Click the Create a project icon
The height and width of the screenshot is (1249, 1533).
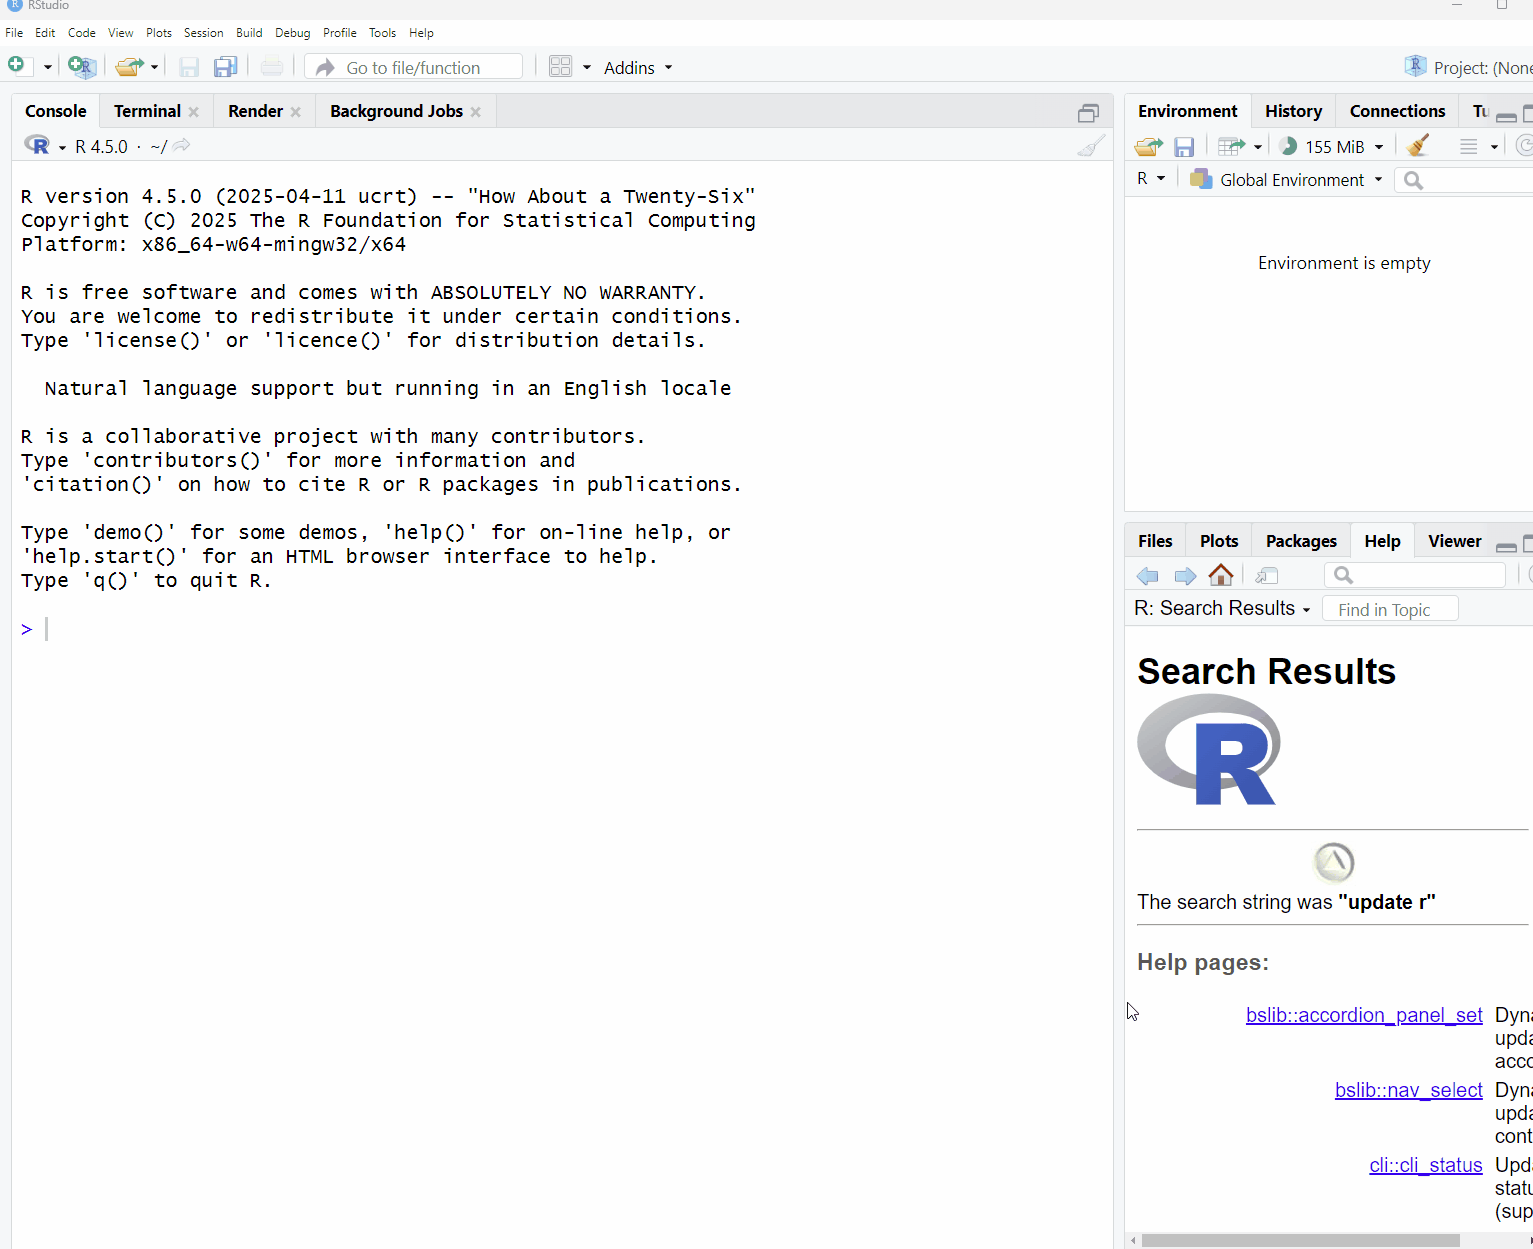click(x=82, y=67)
